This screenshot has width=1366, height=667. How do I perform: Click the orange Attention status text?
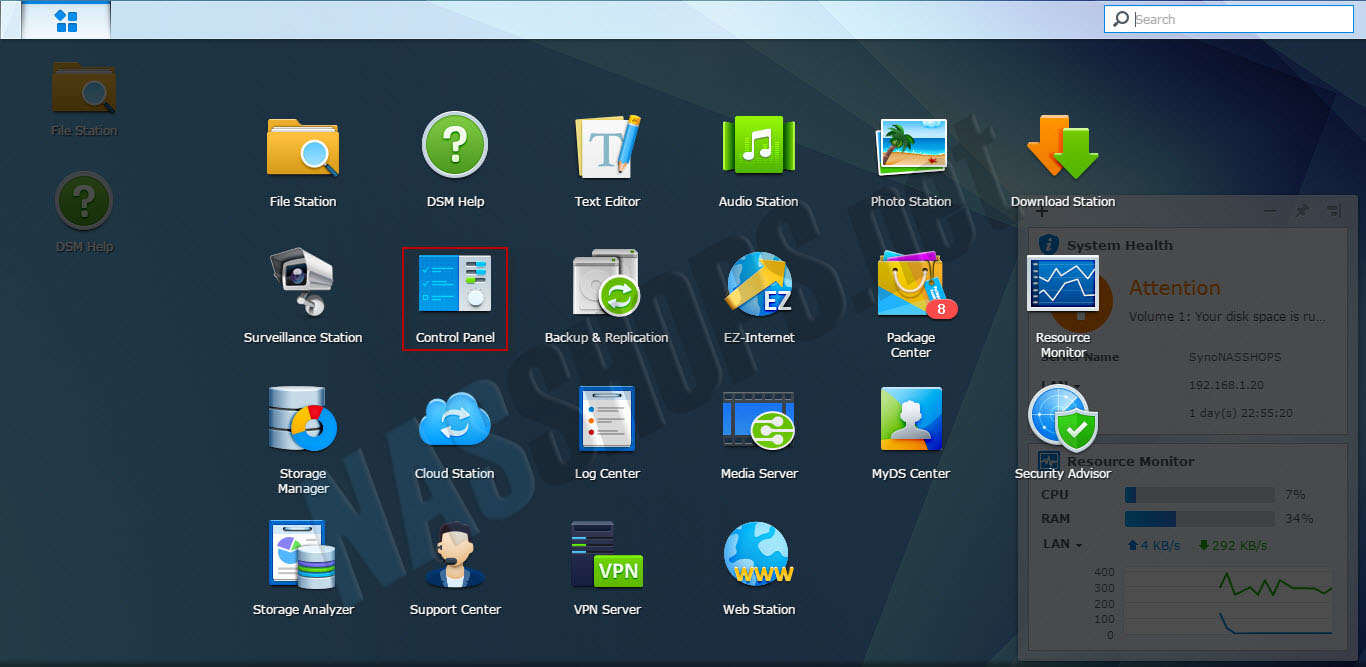click(x=1175, y=288)
